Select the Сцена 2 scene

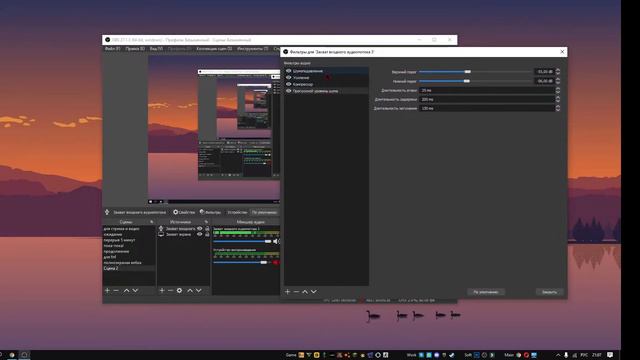click(x=129, y=269)
